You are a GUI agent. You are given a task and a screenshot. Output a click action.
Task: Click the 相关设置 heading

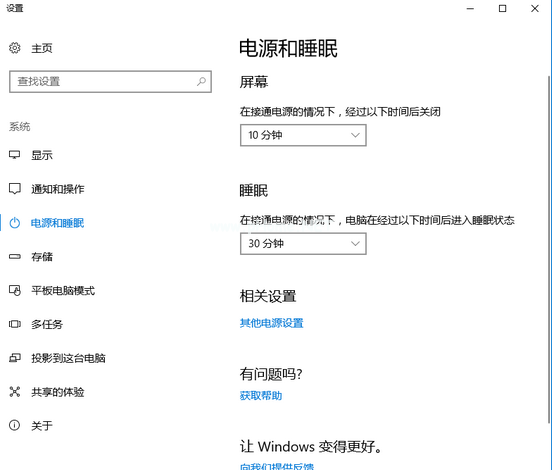pos(268,296)
